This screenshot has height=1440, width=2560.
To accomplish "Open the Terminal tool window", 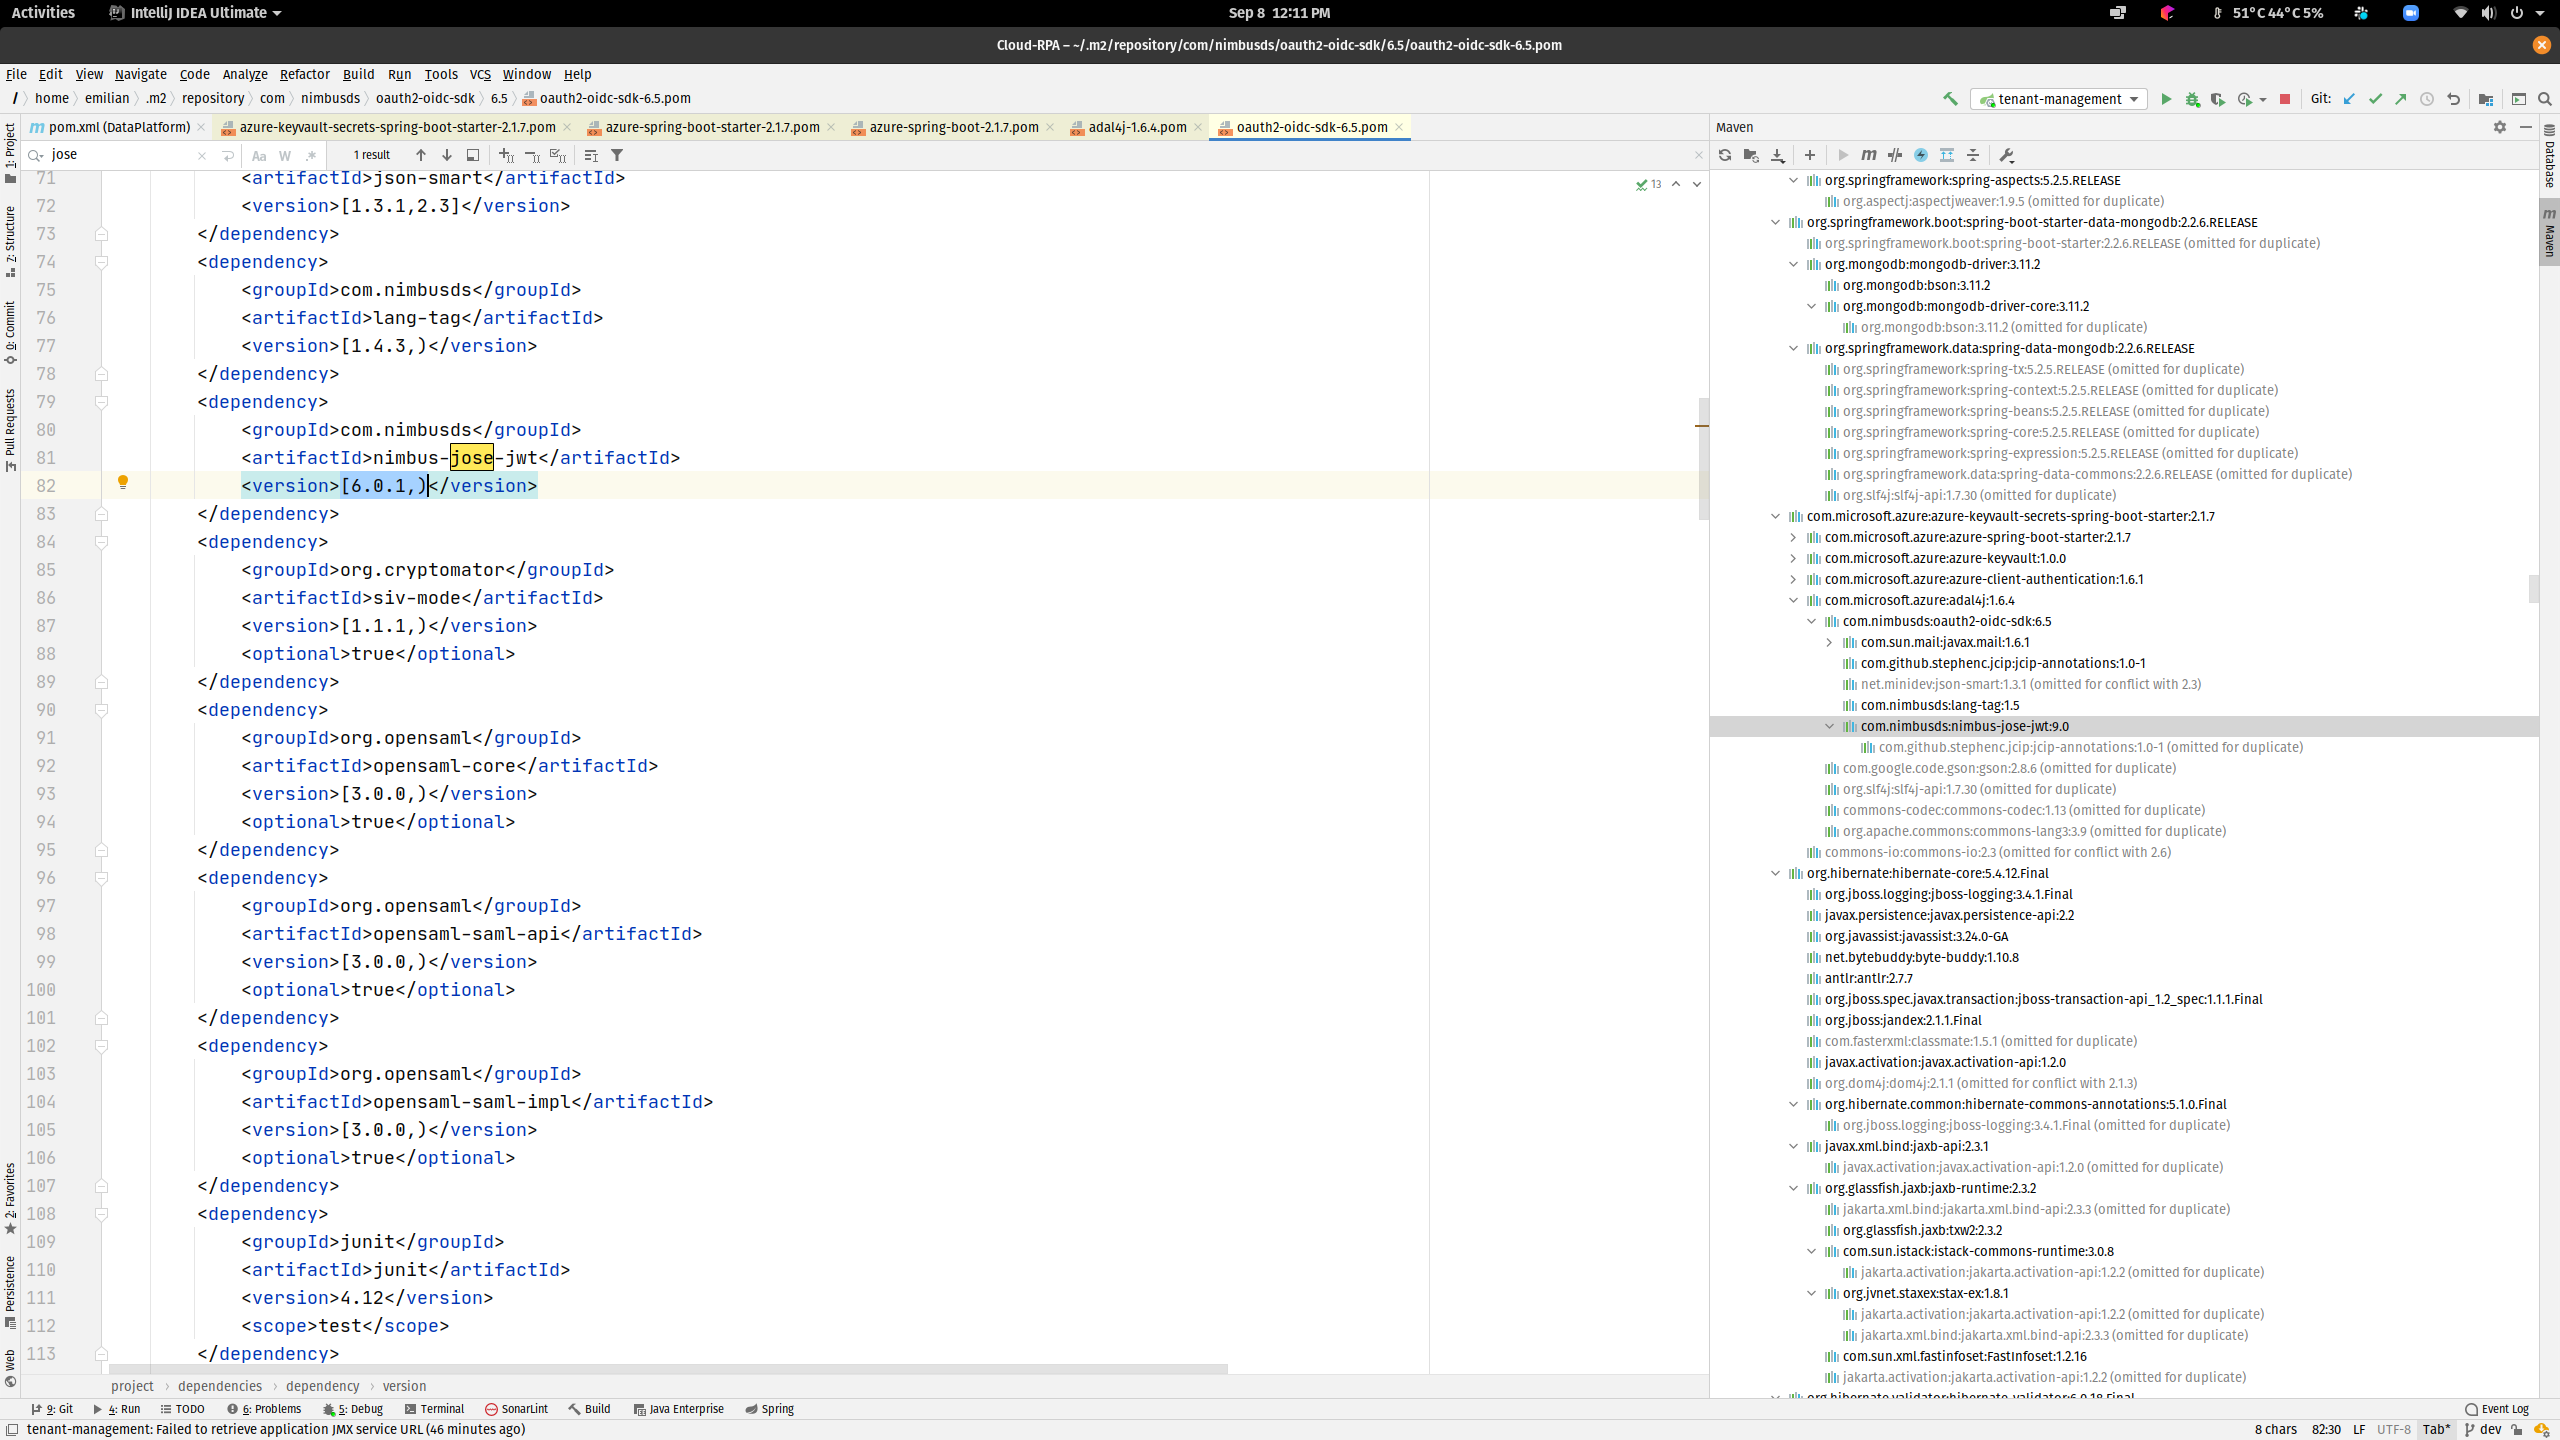I will (x=434, y=1409).
